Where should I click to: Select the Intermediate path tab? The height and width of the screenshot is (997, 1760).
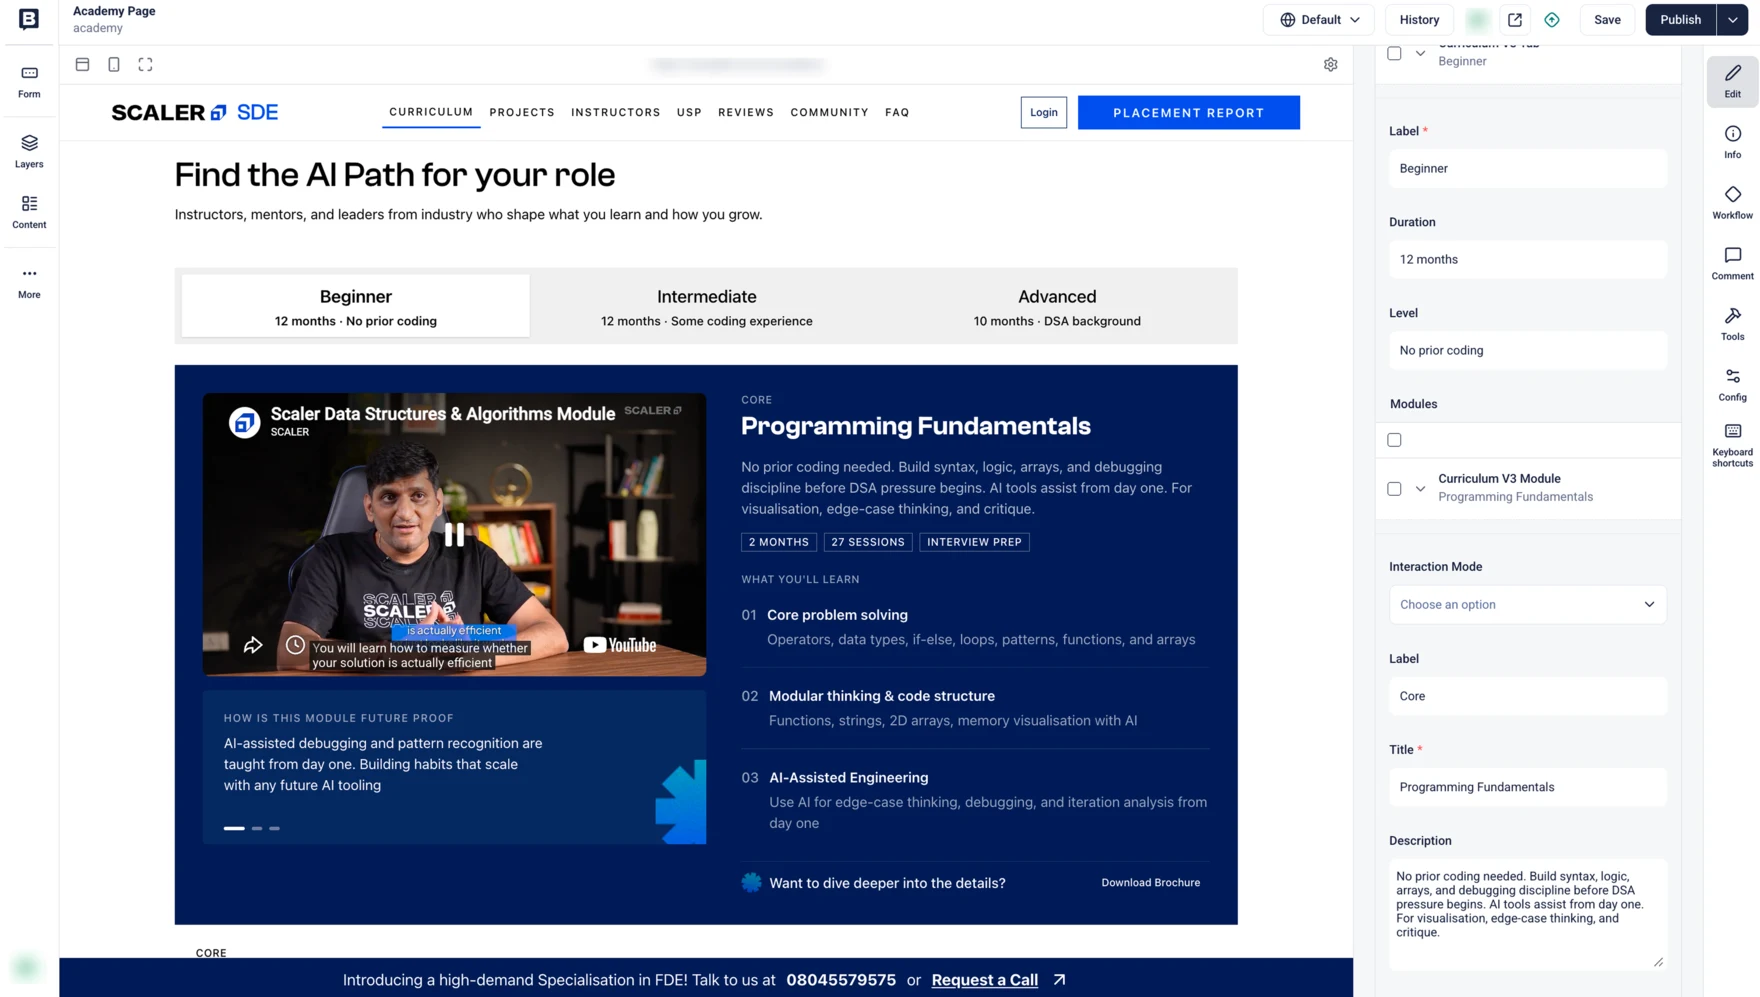coord(706,306)
